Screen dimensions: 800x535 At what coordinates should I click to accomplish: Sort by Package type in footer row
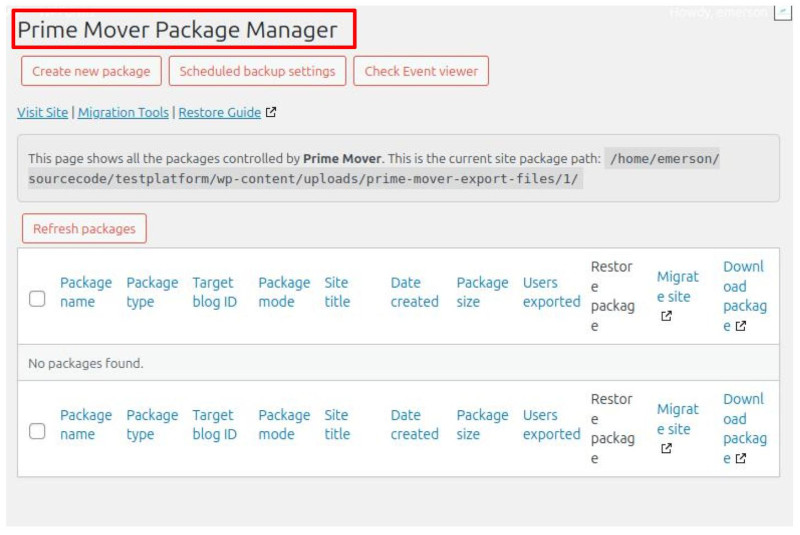pos(152,424)
